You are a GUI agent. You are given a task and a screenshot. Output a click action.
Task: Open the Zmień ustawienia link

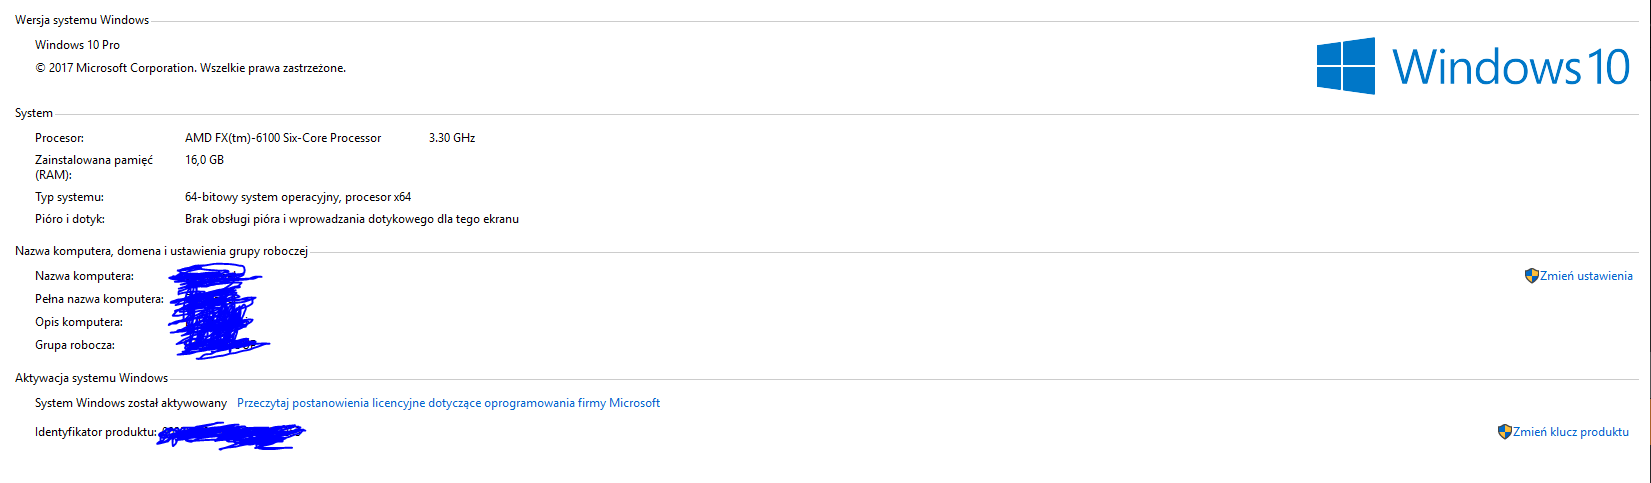tap(1586, 276)
